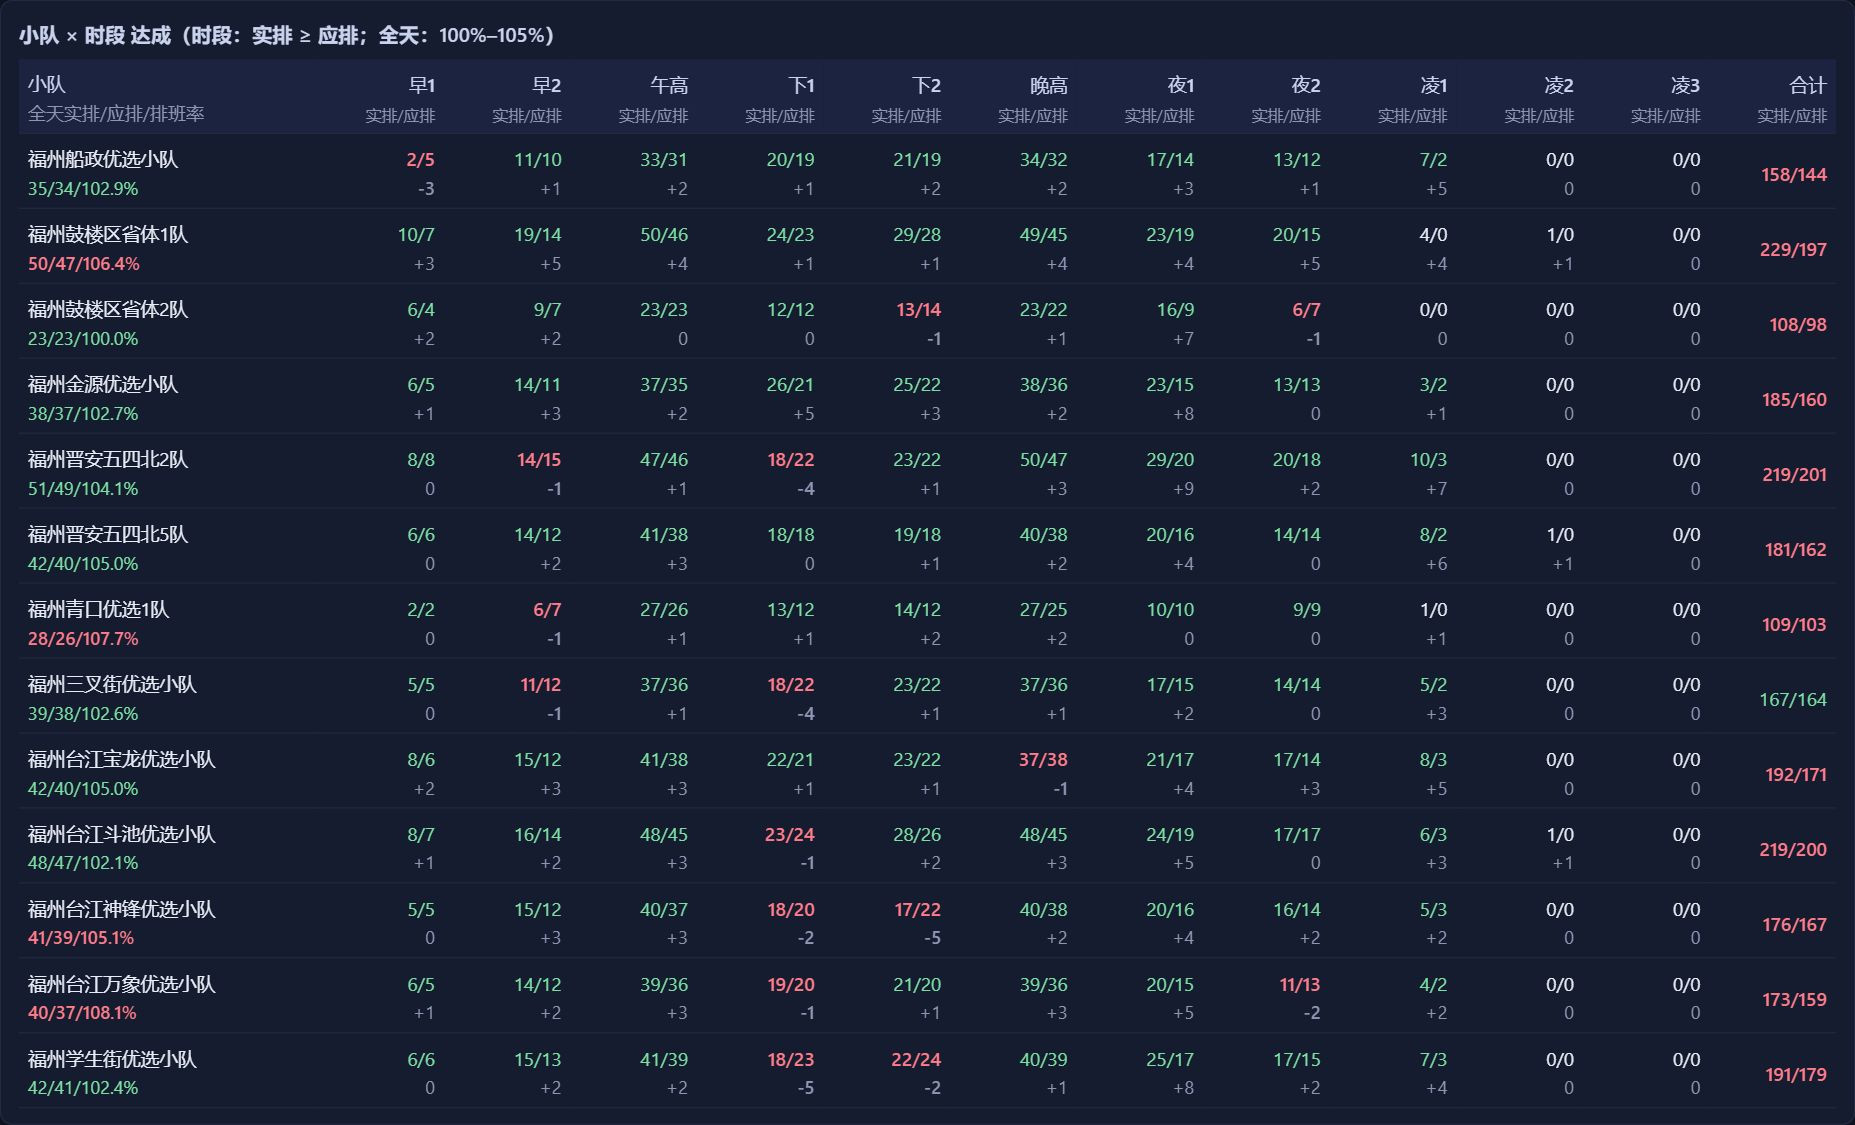The height and width of the screenshot is (1125, 1855).
Task: Click the 10/3 cell in 凌1
Action: tap(1428, 460)
